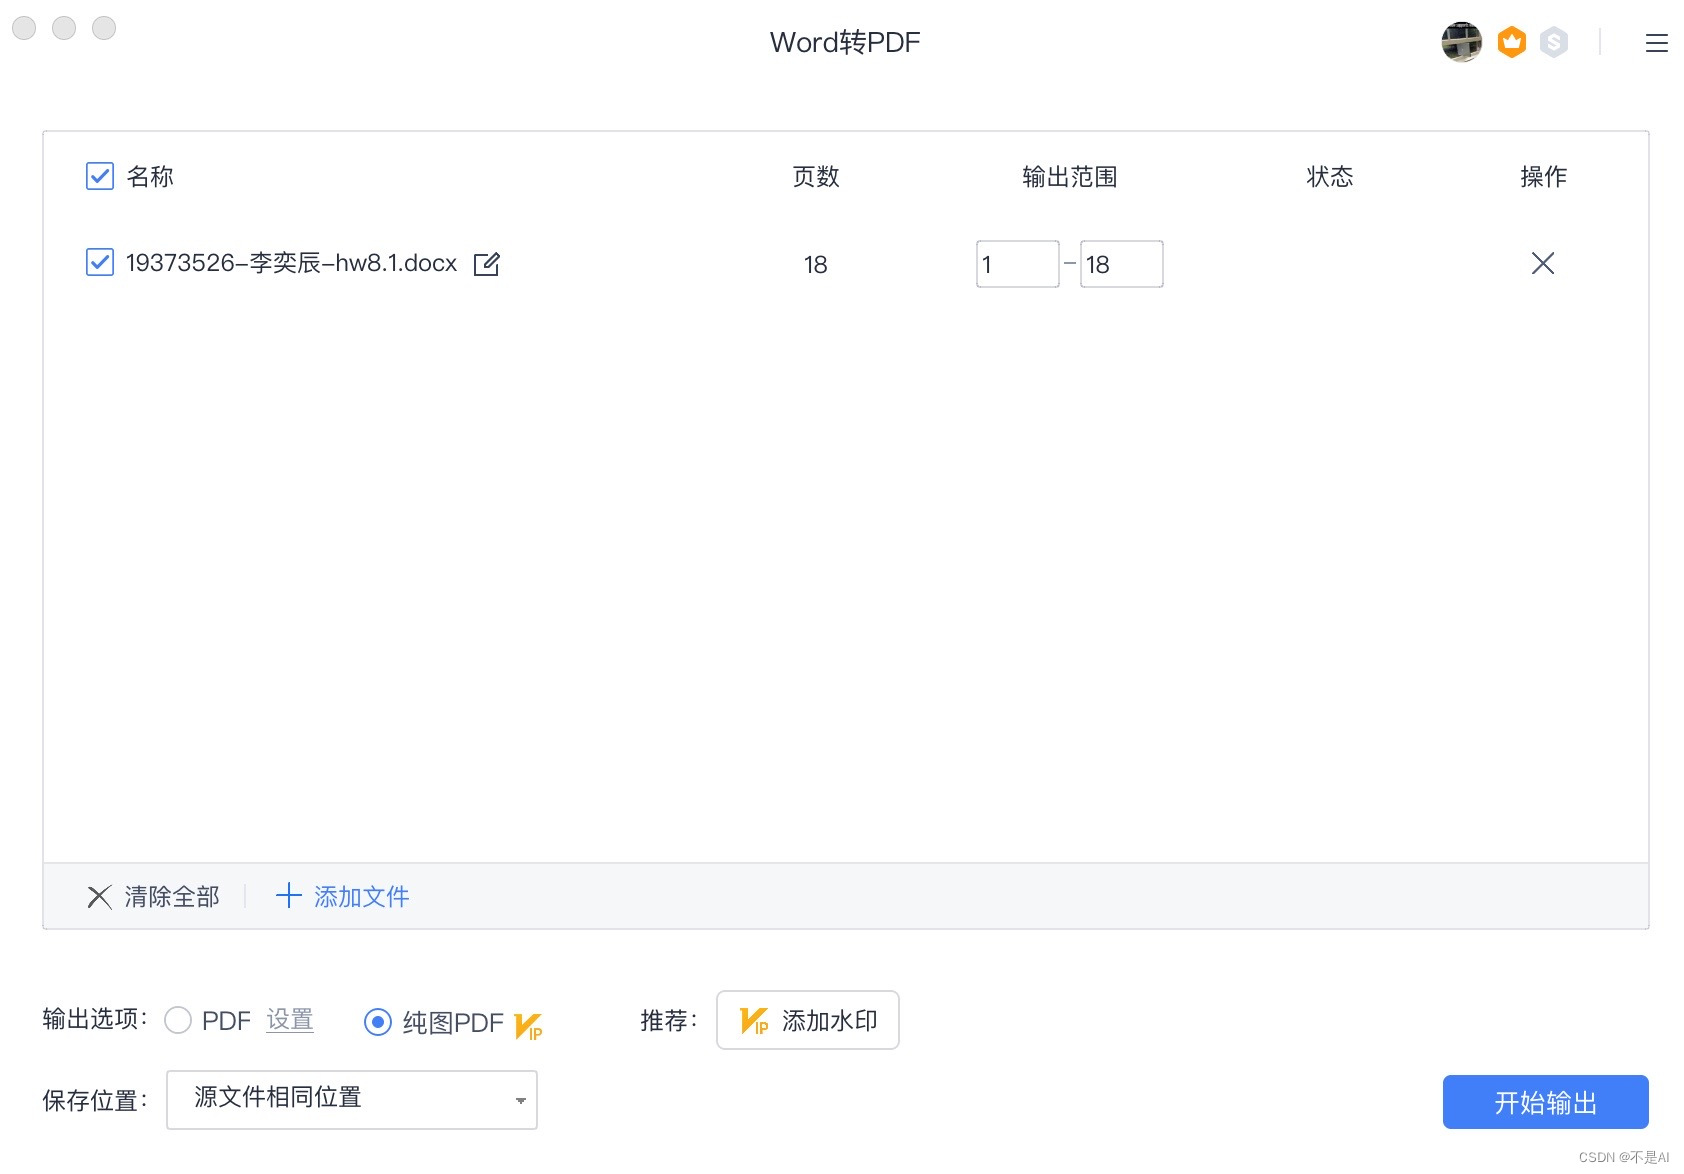Open the user avatar profile
The image size is (1684, 1174).
coord(1461,42)
